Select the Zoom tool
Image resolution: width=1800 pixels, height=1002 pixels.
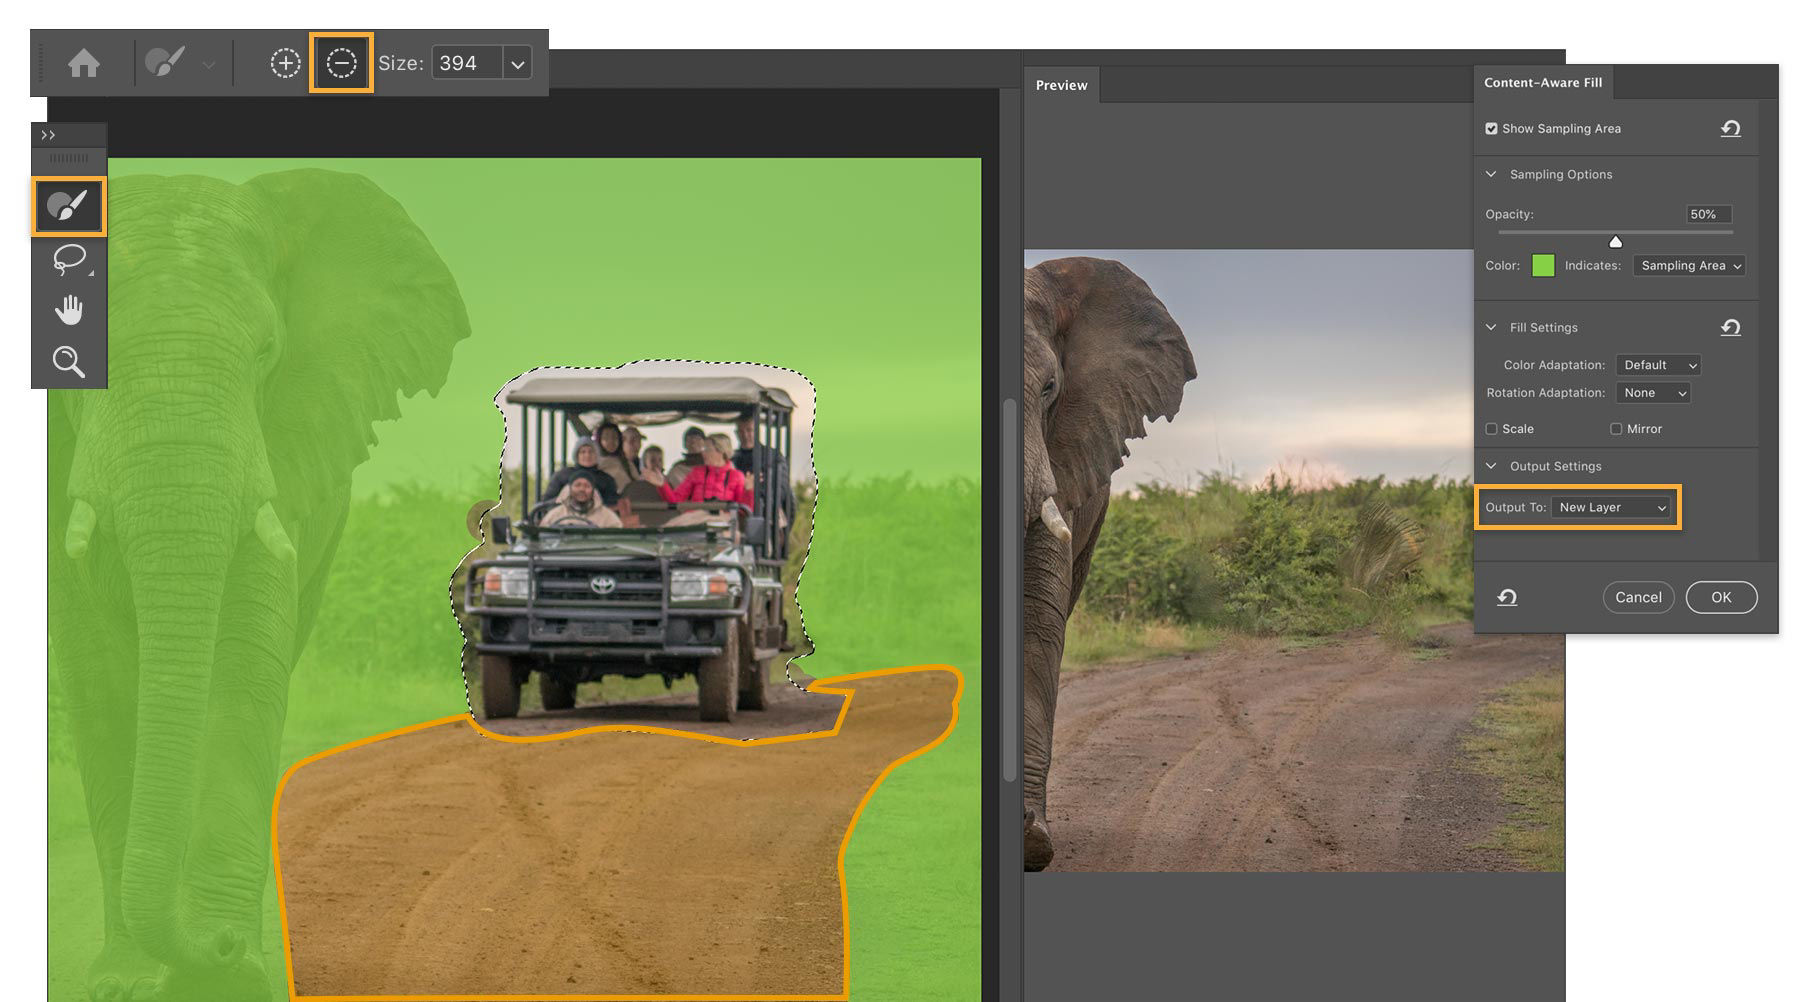pos(68,362)
